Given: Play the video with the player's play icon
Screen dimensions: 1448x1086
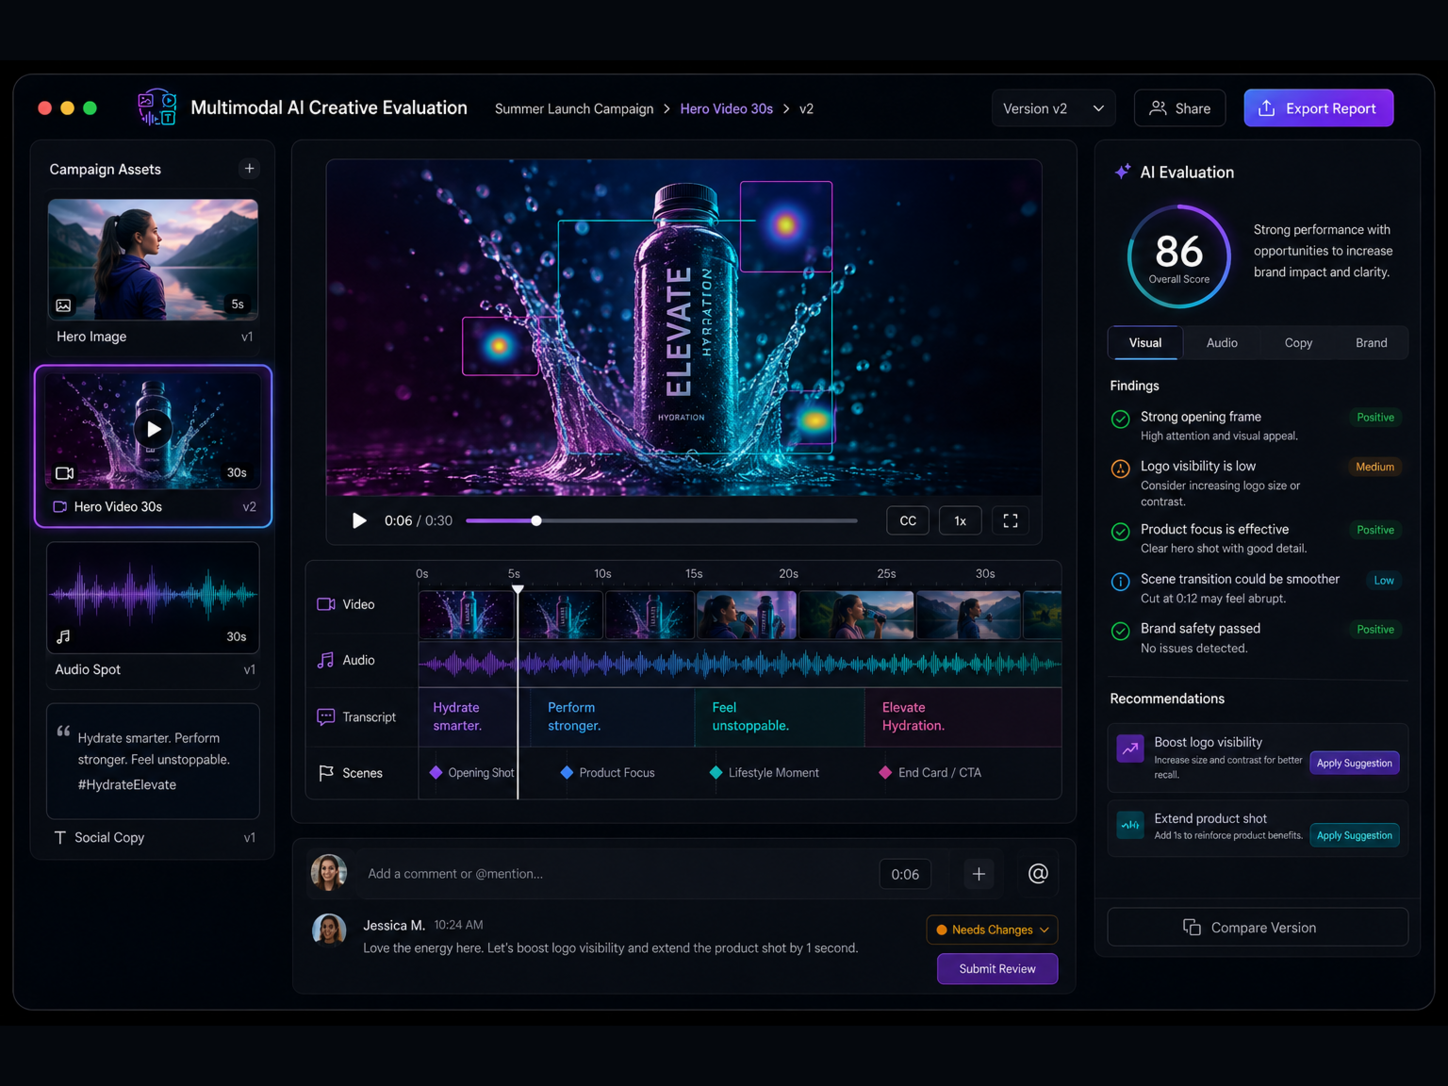Looking at the screenshot, I should point(359,521).
